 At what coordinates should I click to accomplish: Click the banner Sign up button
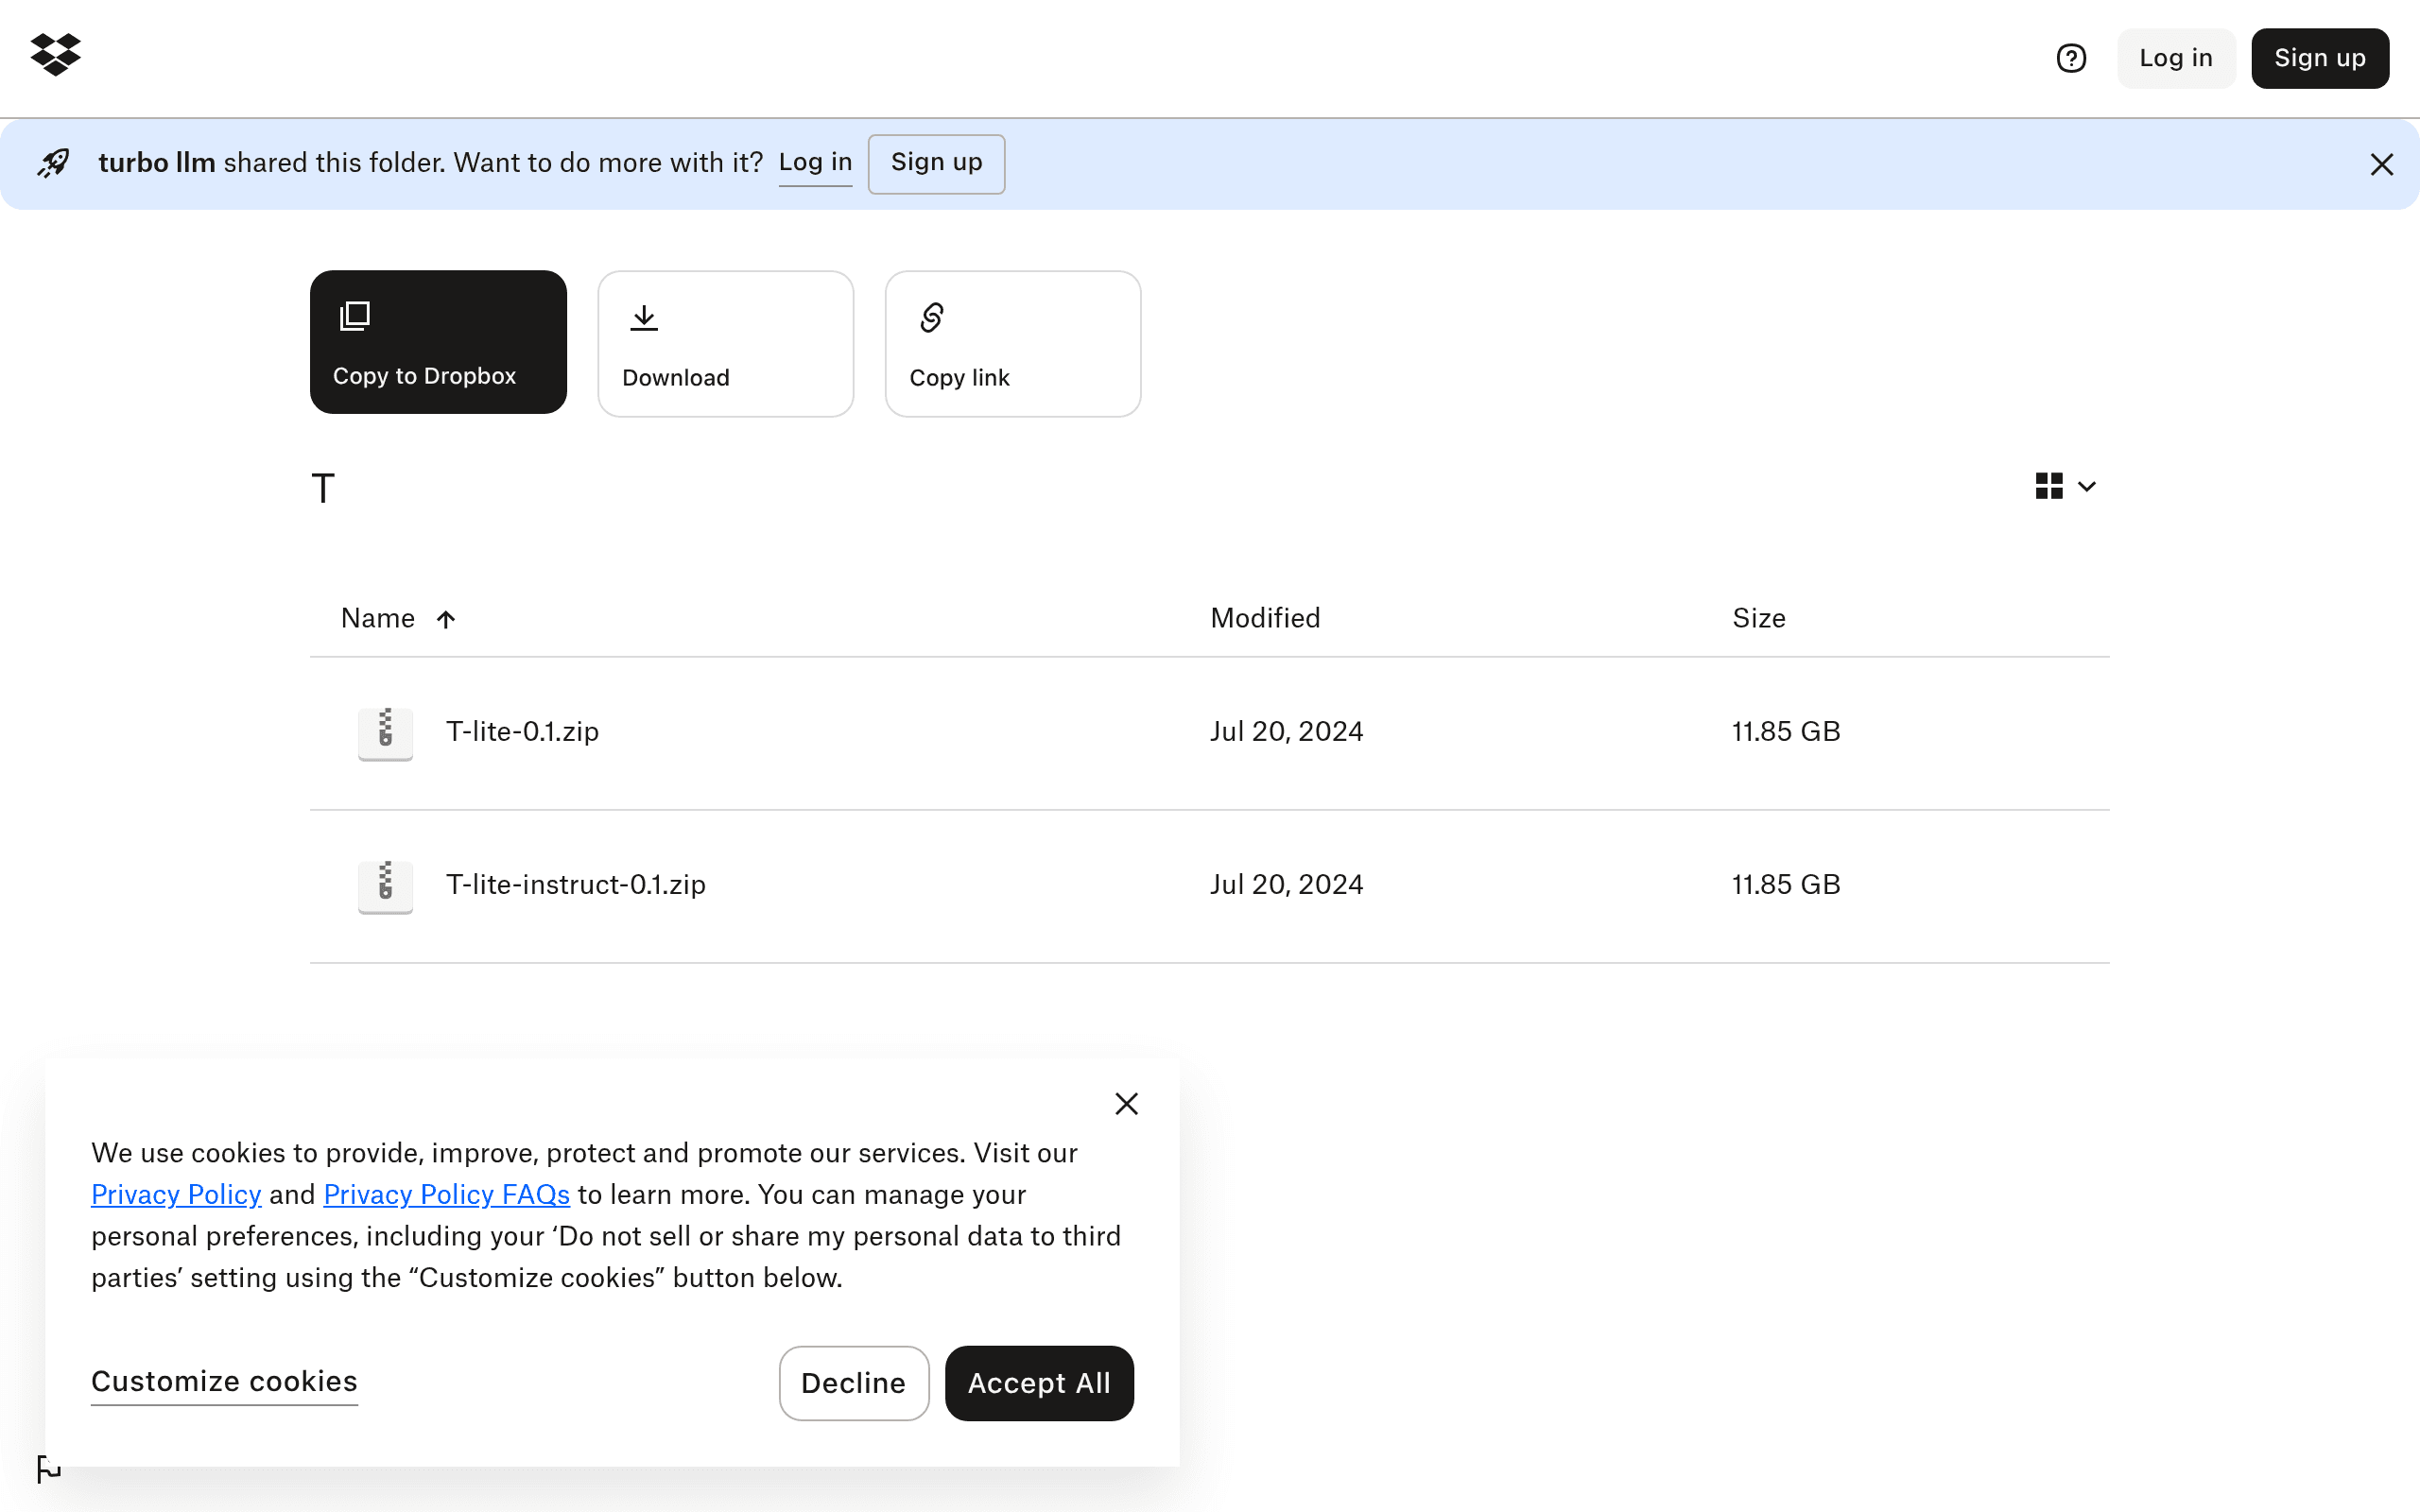point(936,163)
